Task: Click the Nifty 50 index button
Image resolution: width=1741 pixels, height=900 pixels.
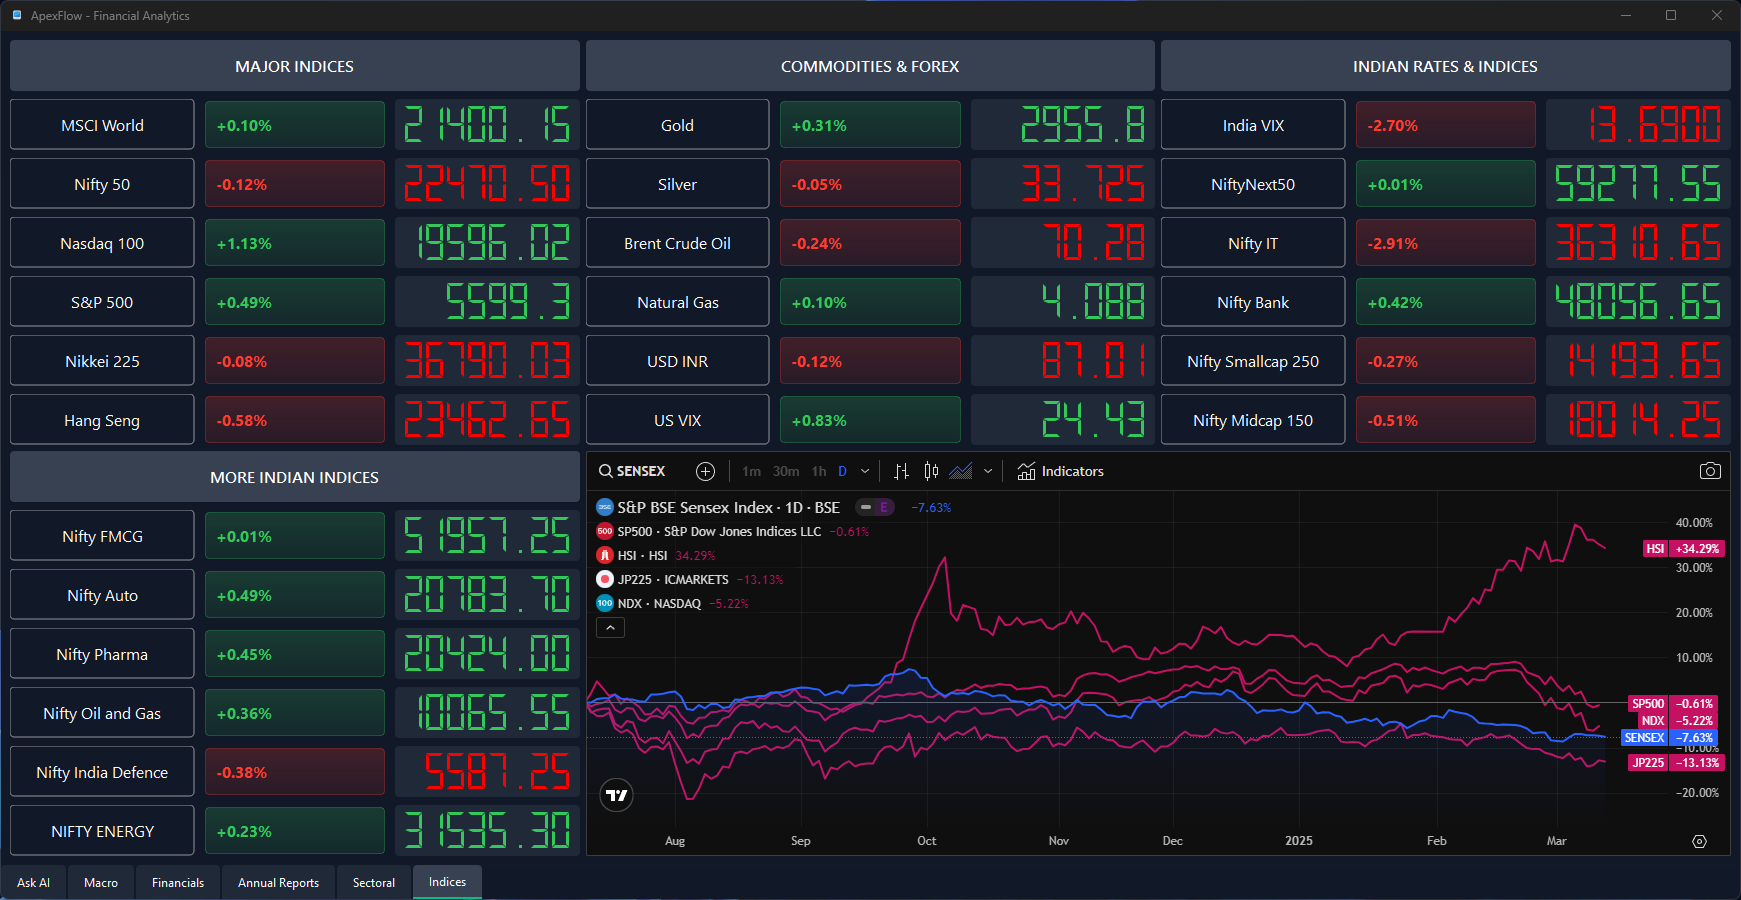Action: click(x=102, y=184)
